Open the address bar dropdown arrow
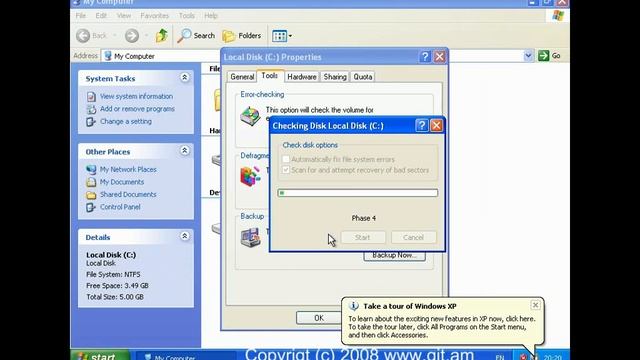The image size is (640, 360). pos(528,56)
